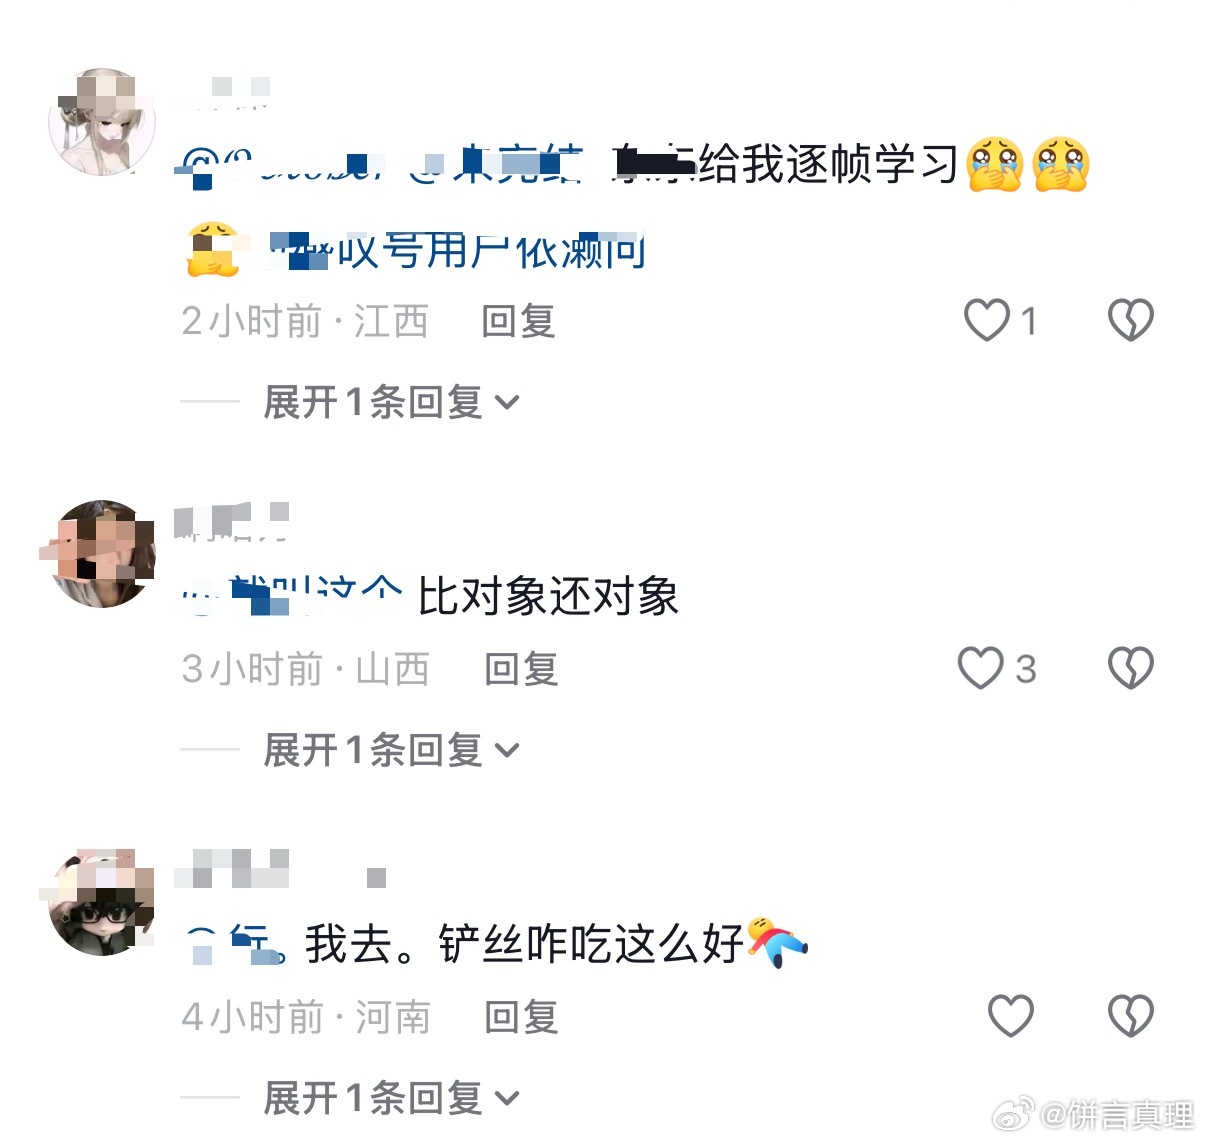
Task: Open the third commenter's glasses character avatar
Action: point(102,902)
